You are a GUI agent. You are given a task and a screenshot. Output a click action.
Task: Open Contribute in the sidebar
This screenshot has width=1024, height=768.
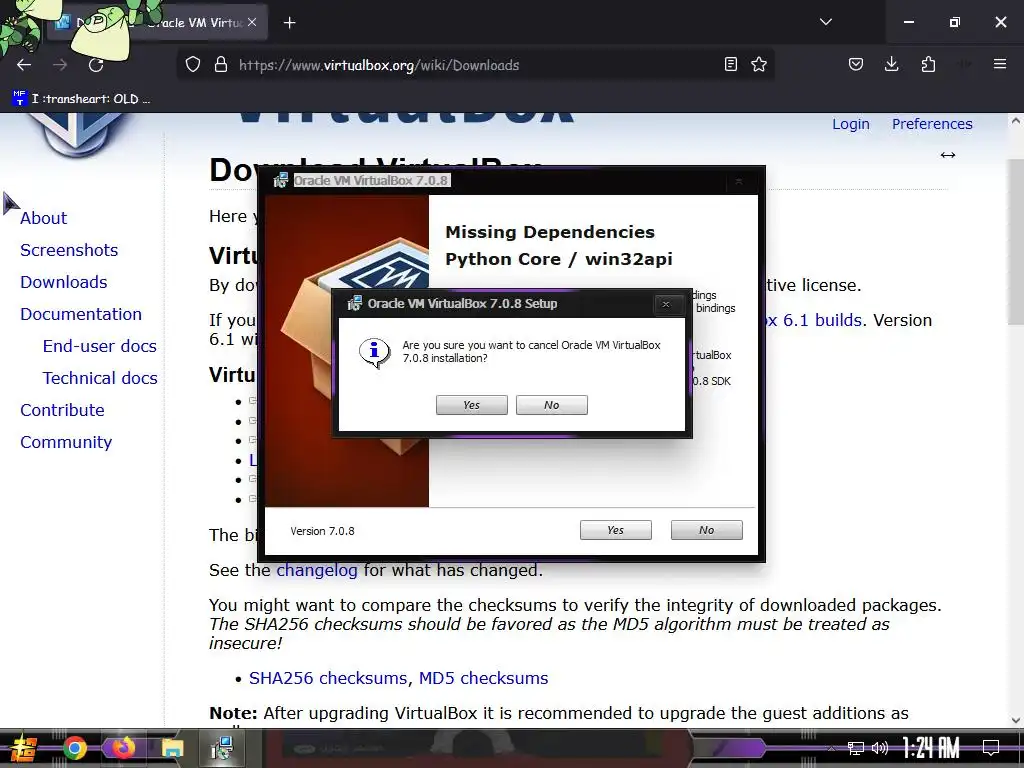pos(63,410)
